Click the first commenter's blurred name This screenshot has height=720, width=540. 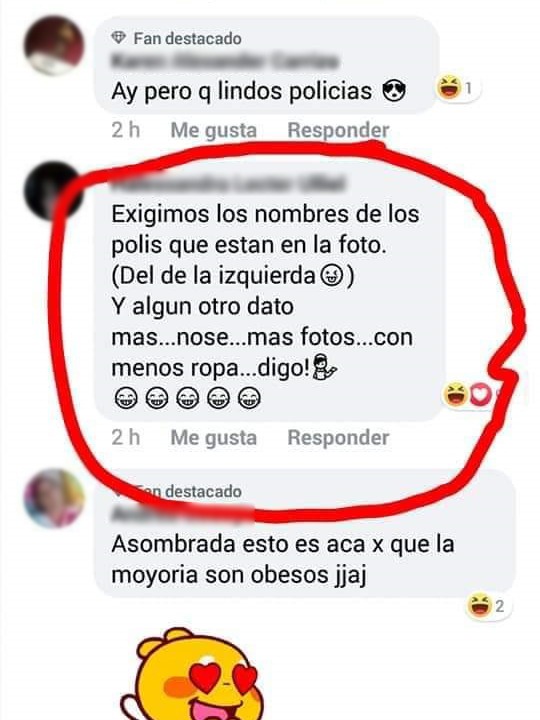(x=225, y=61)
